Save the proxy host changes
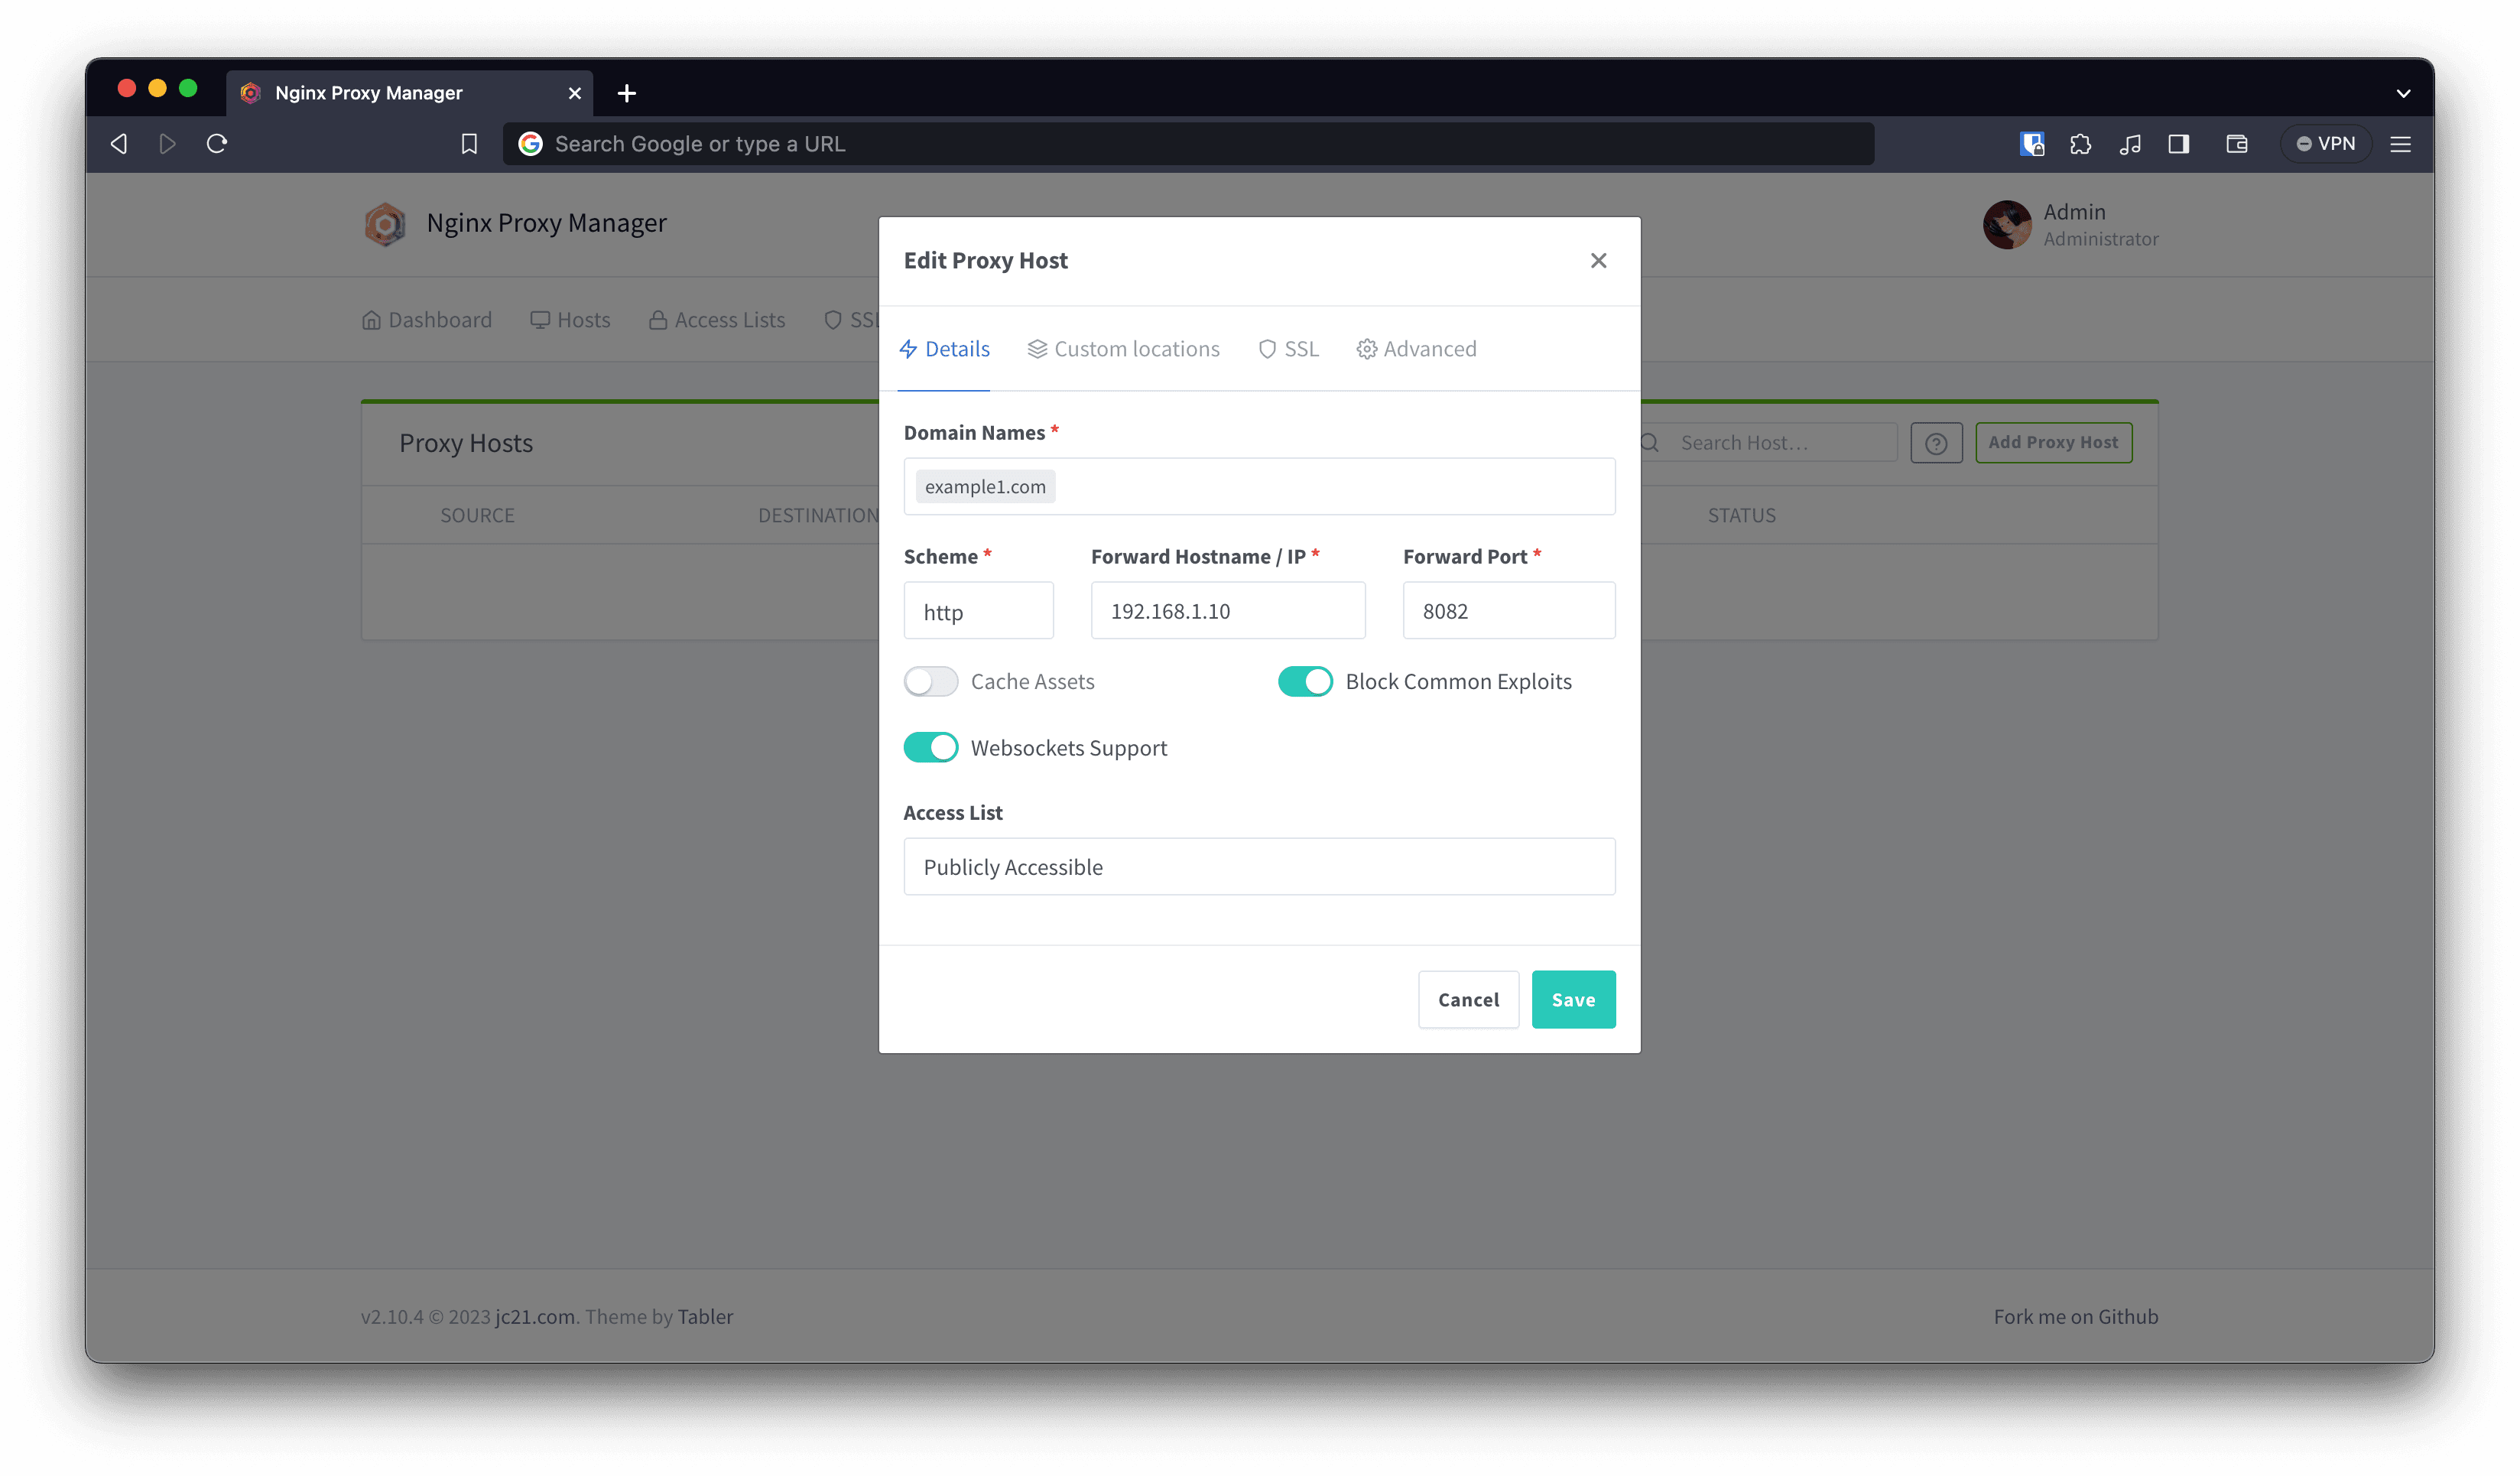Image resolution: width=2520 pixels, height=1476 pixels. click(1573, 999)
